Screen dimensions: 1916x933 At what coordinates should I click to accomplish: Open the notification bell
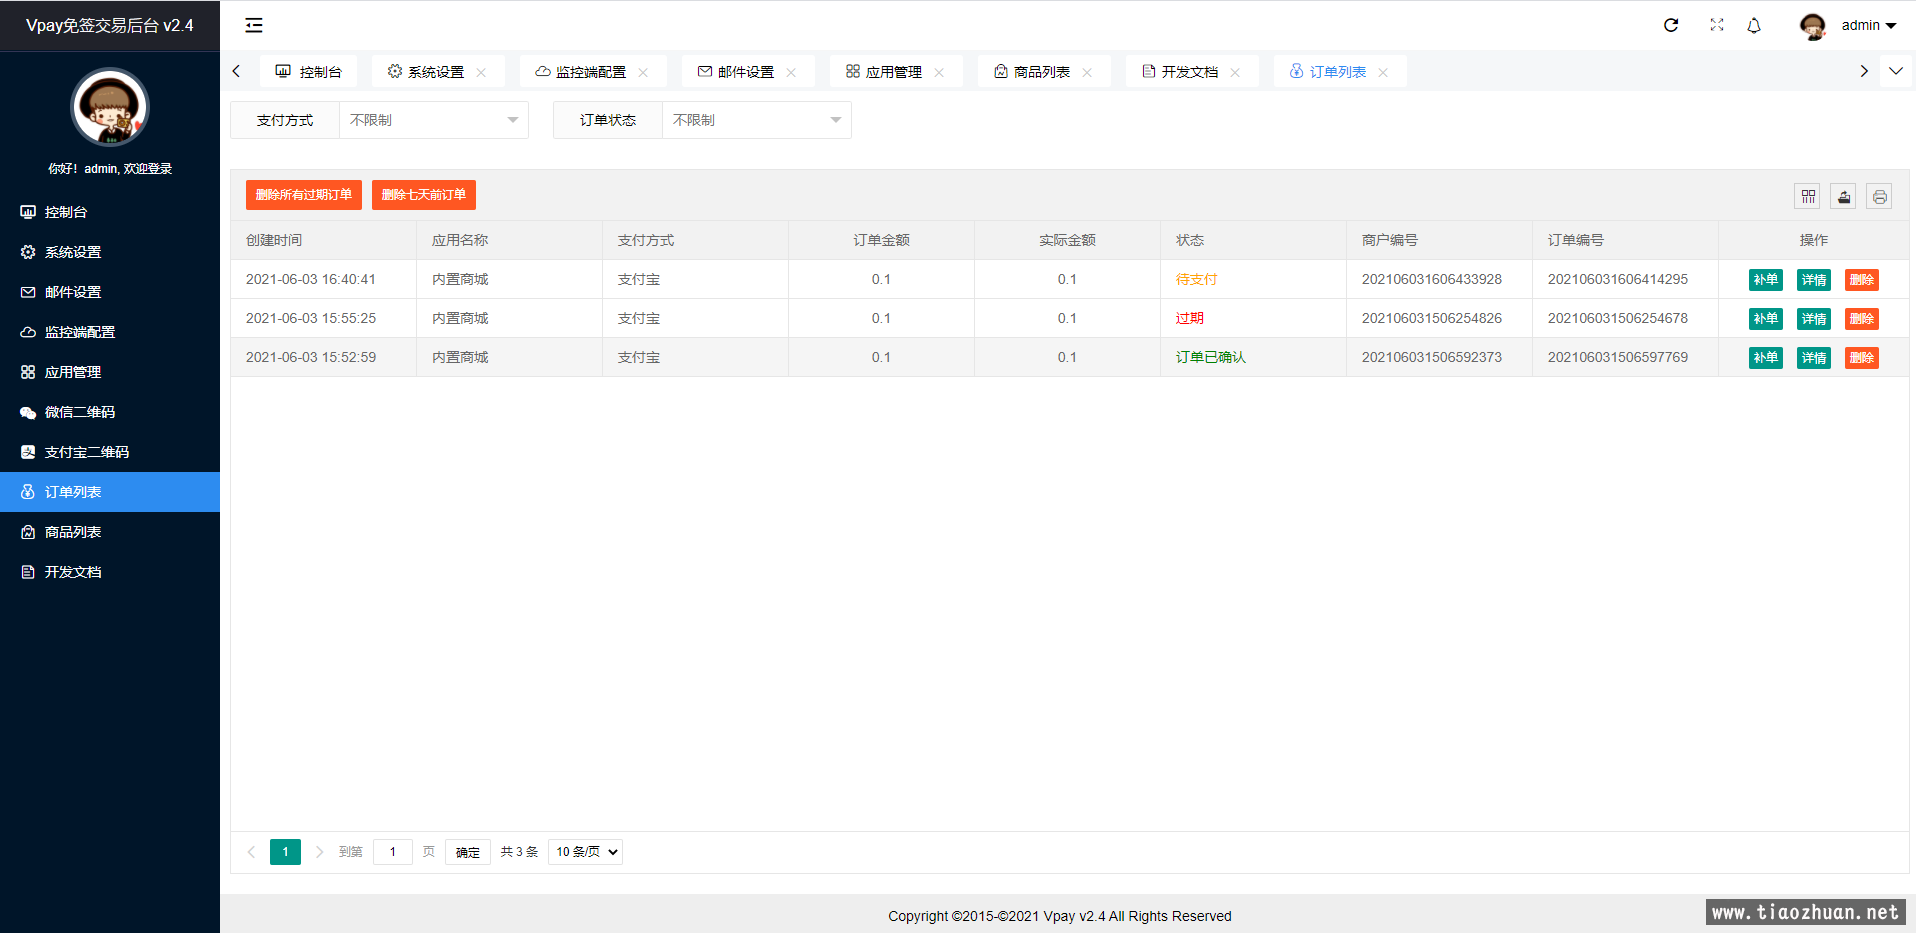point(1754,25)
